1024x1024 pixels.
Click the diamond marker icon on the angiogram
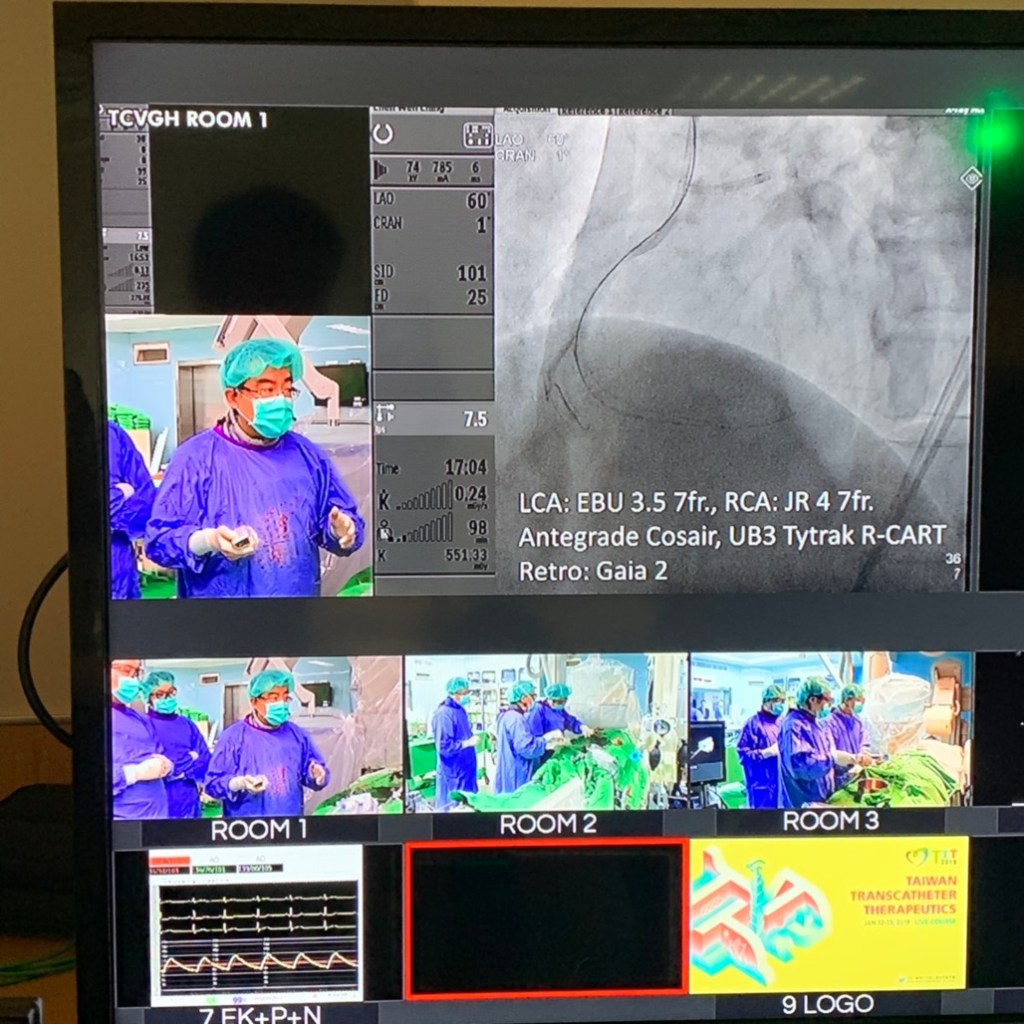(970, 178)
